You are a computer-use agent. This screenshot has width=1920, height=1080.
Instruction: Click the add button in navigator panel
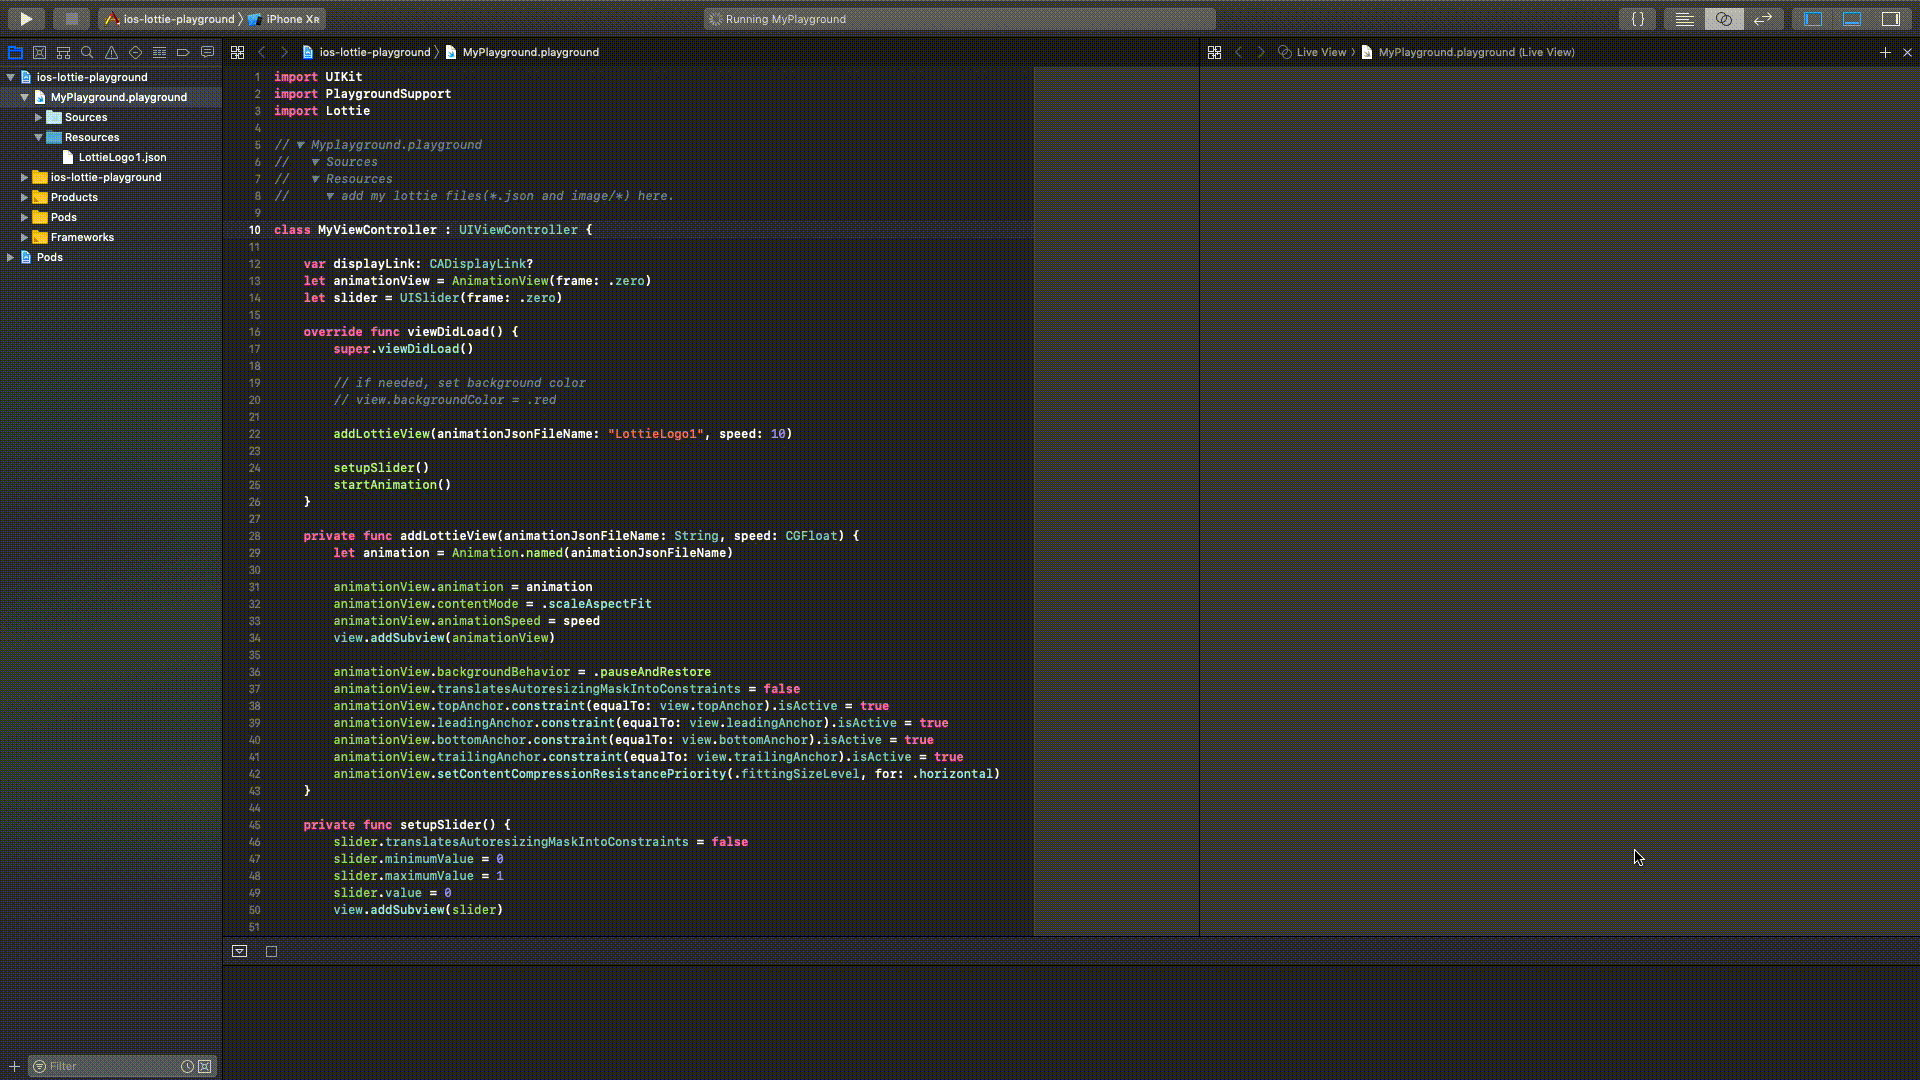point(15,1065)
